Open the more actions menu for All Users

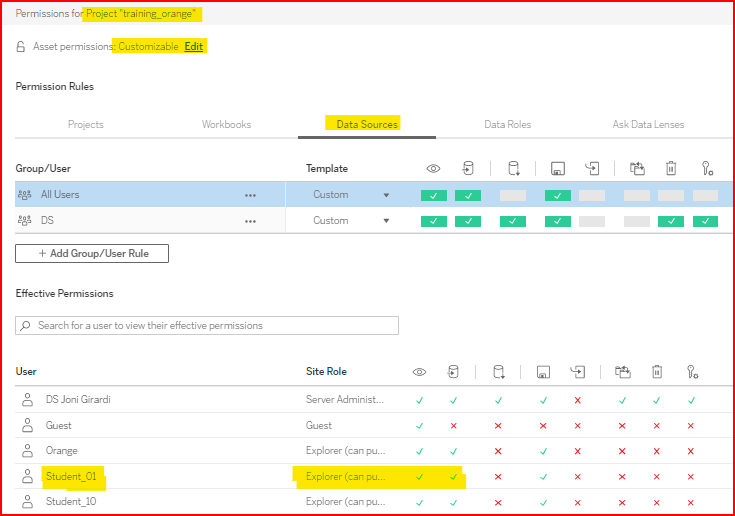coord(250,196)
